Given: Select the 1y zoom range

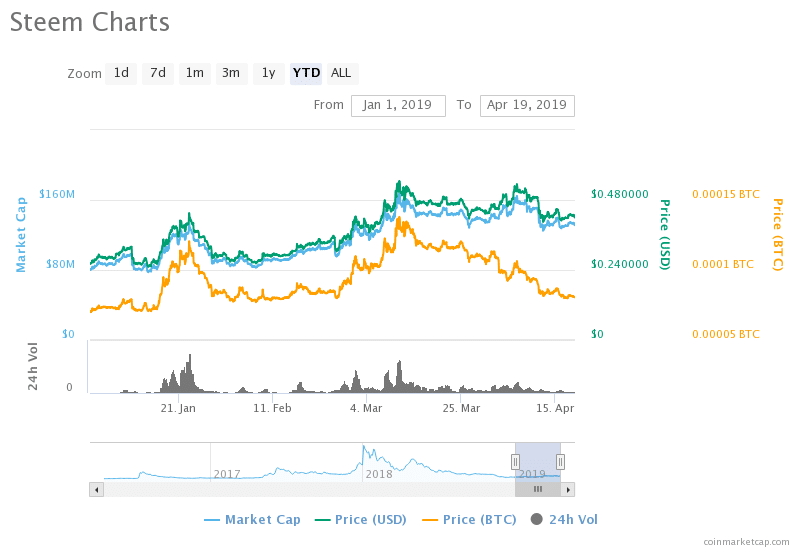Looking at the screenshot, I should tap(268, 73).
